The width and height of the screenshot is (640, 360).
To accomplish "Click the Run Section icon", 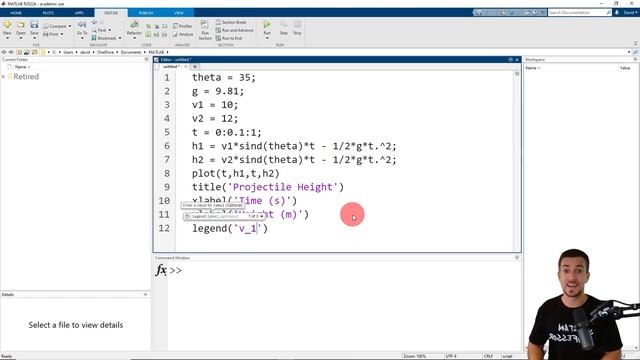I will coord(204,25).
